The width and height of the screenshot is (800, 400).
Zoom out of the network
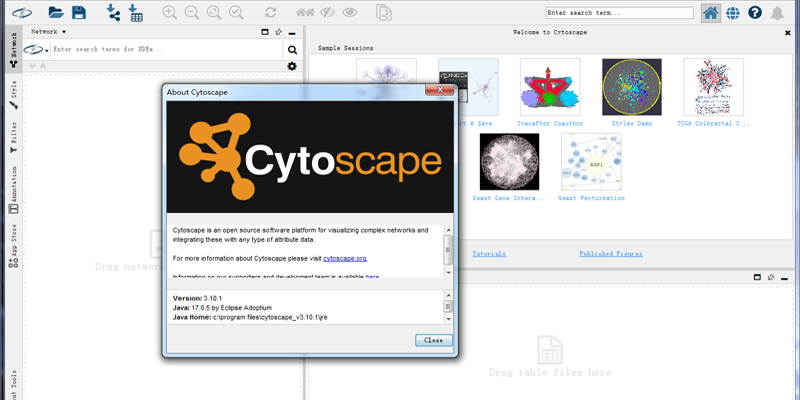pos(192,13)
